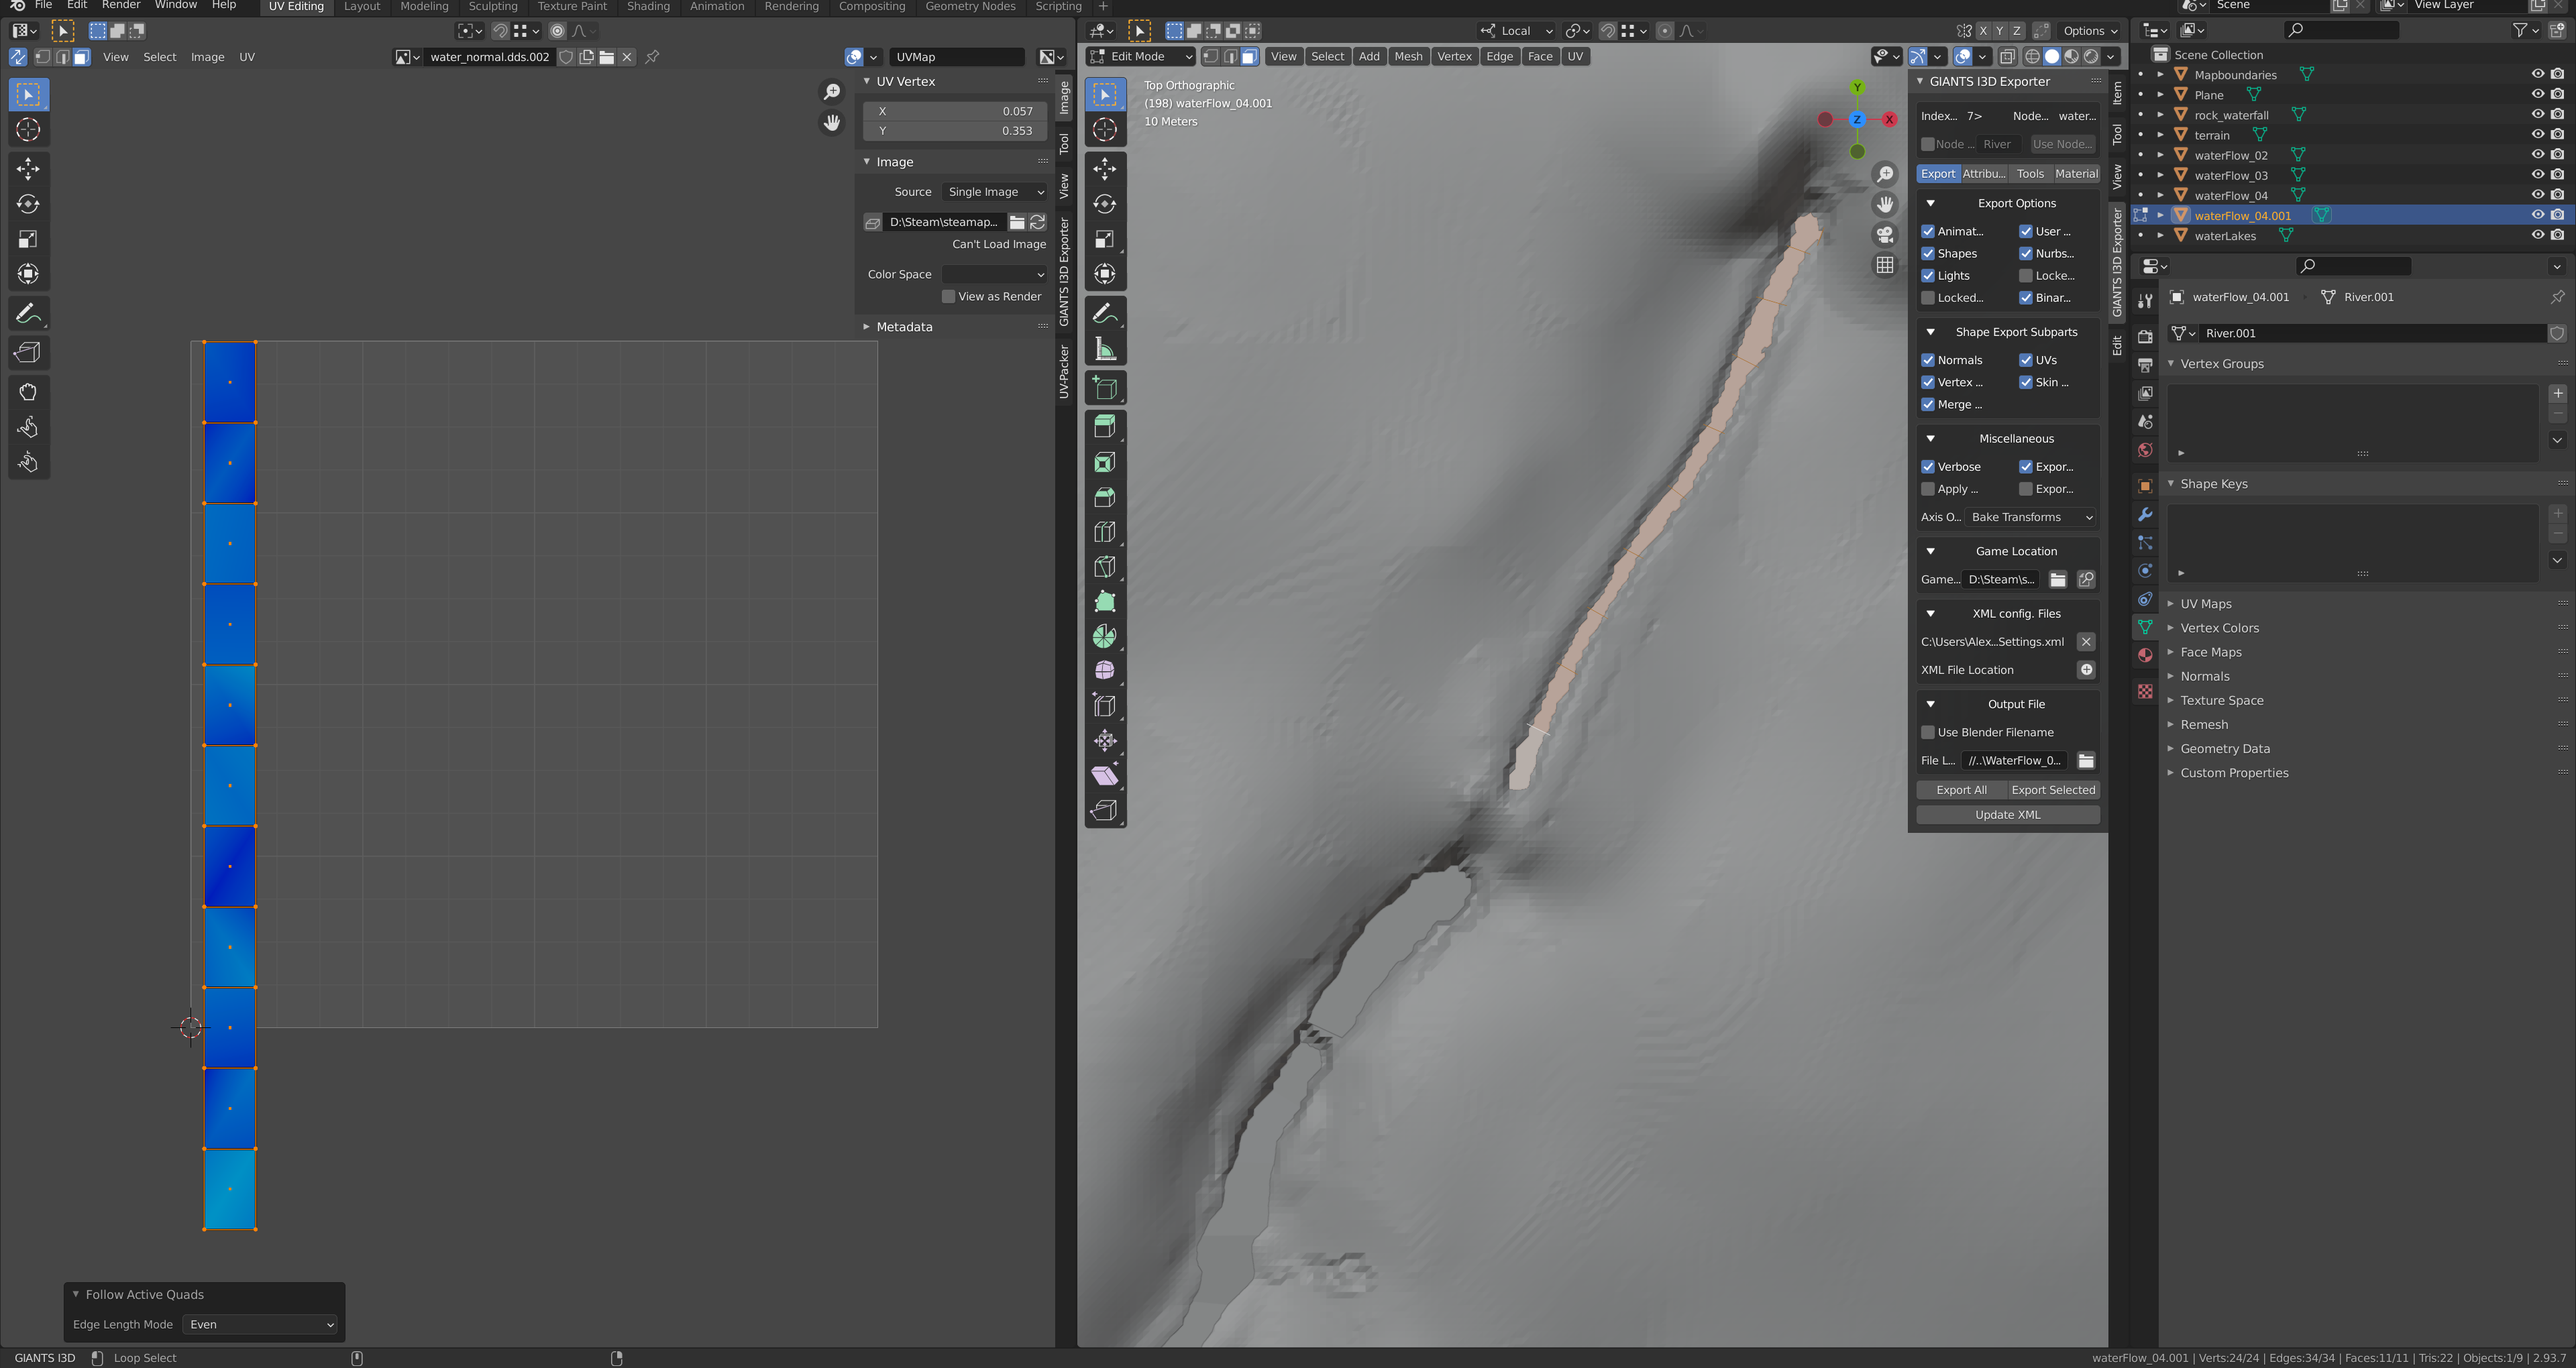Select waterLakes object in outliner

tap(2225, 236)
